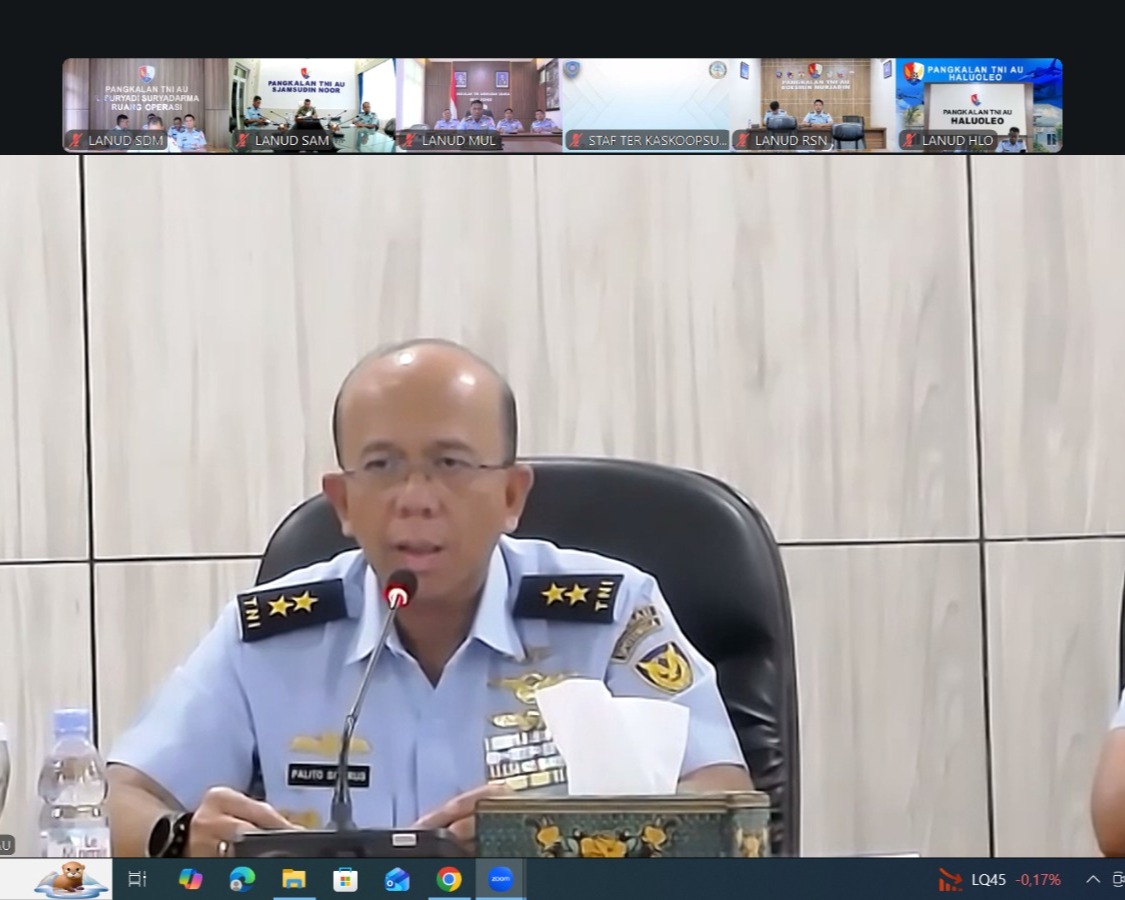
Task: Open File Explorer on the taskbar
Action: coord(292,880)
